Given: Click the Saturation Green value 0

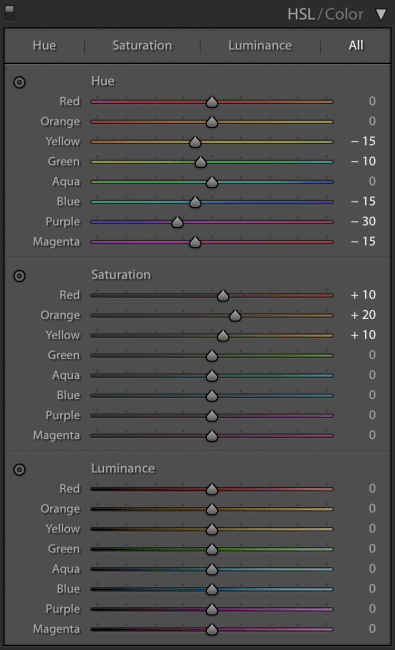Looking at the screenshot, I should (x=372, y=355).
